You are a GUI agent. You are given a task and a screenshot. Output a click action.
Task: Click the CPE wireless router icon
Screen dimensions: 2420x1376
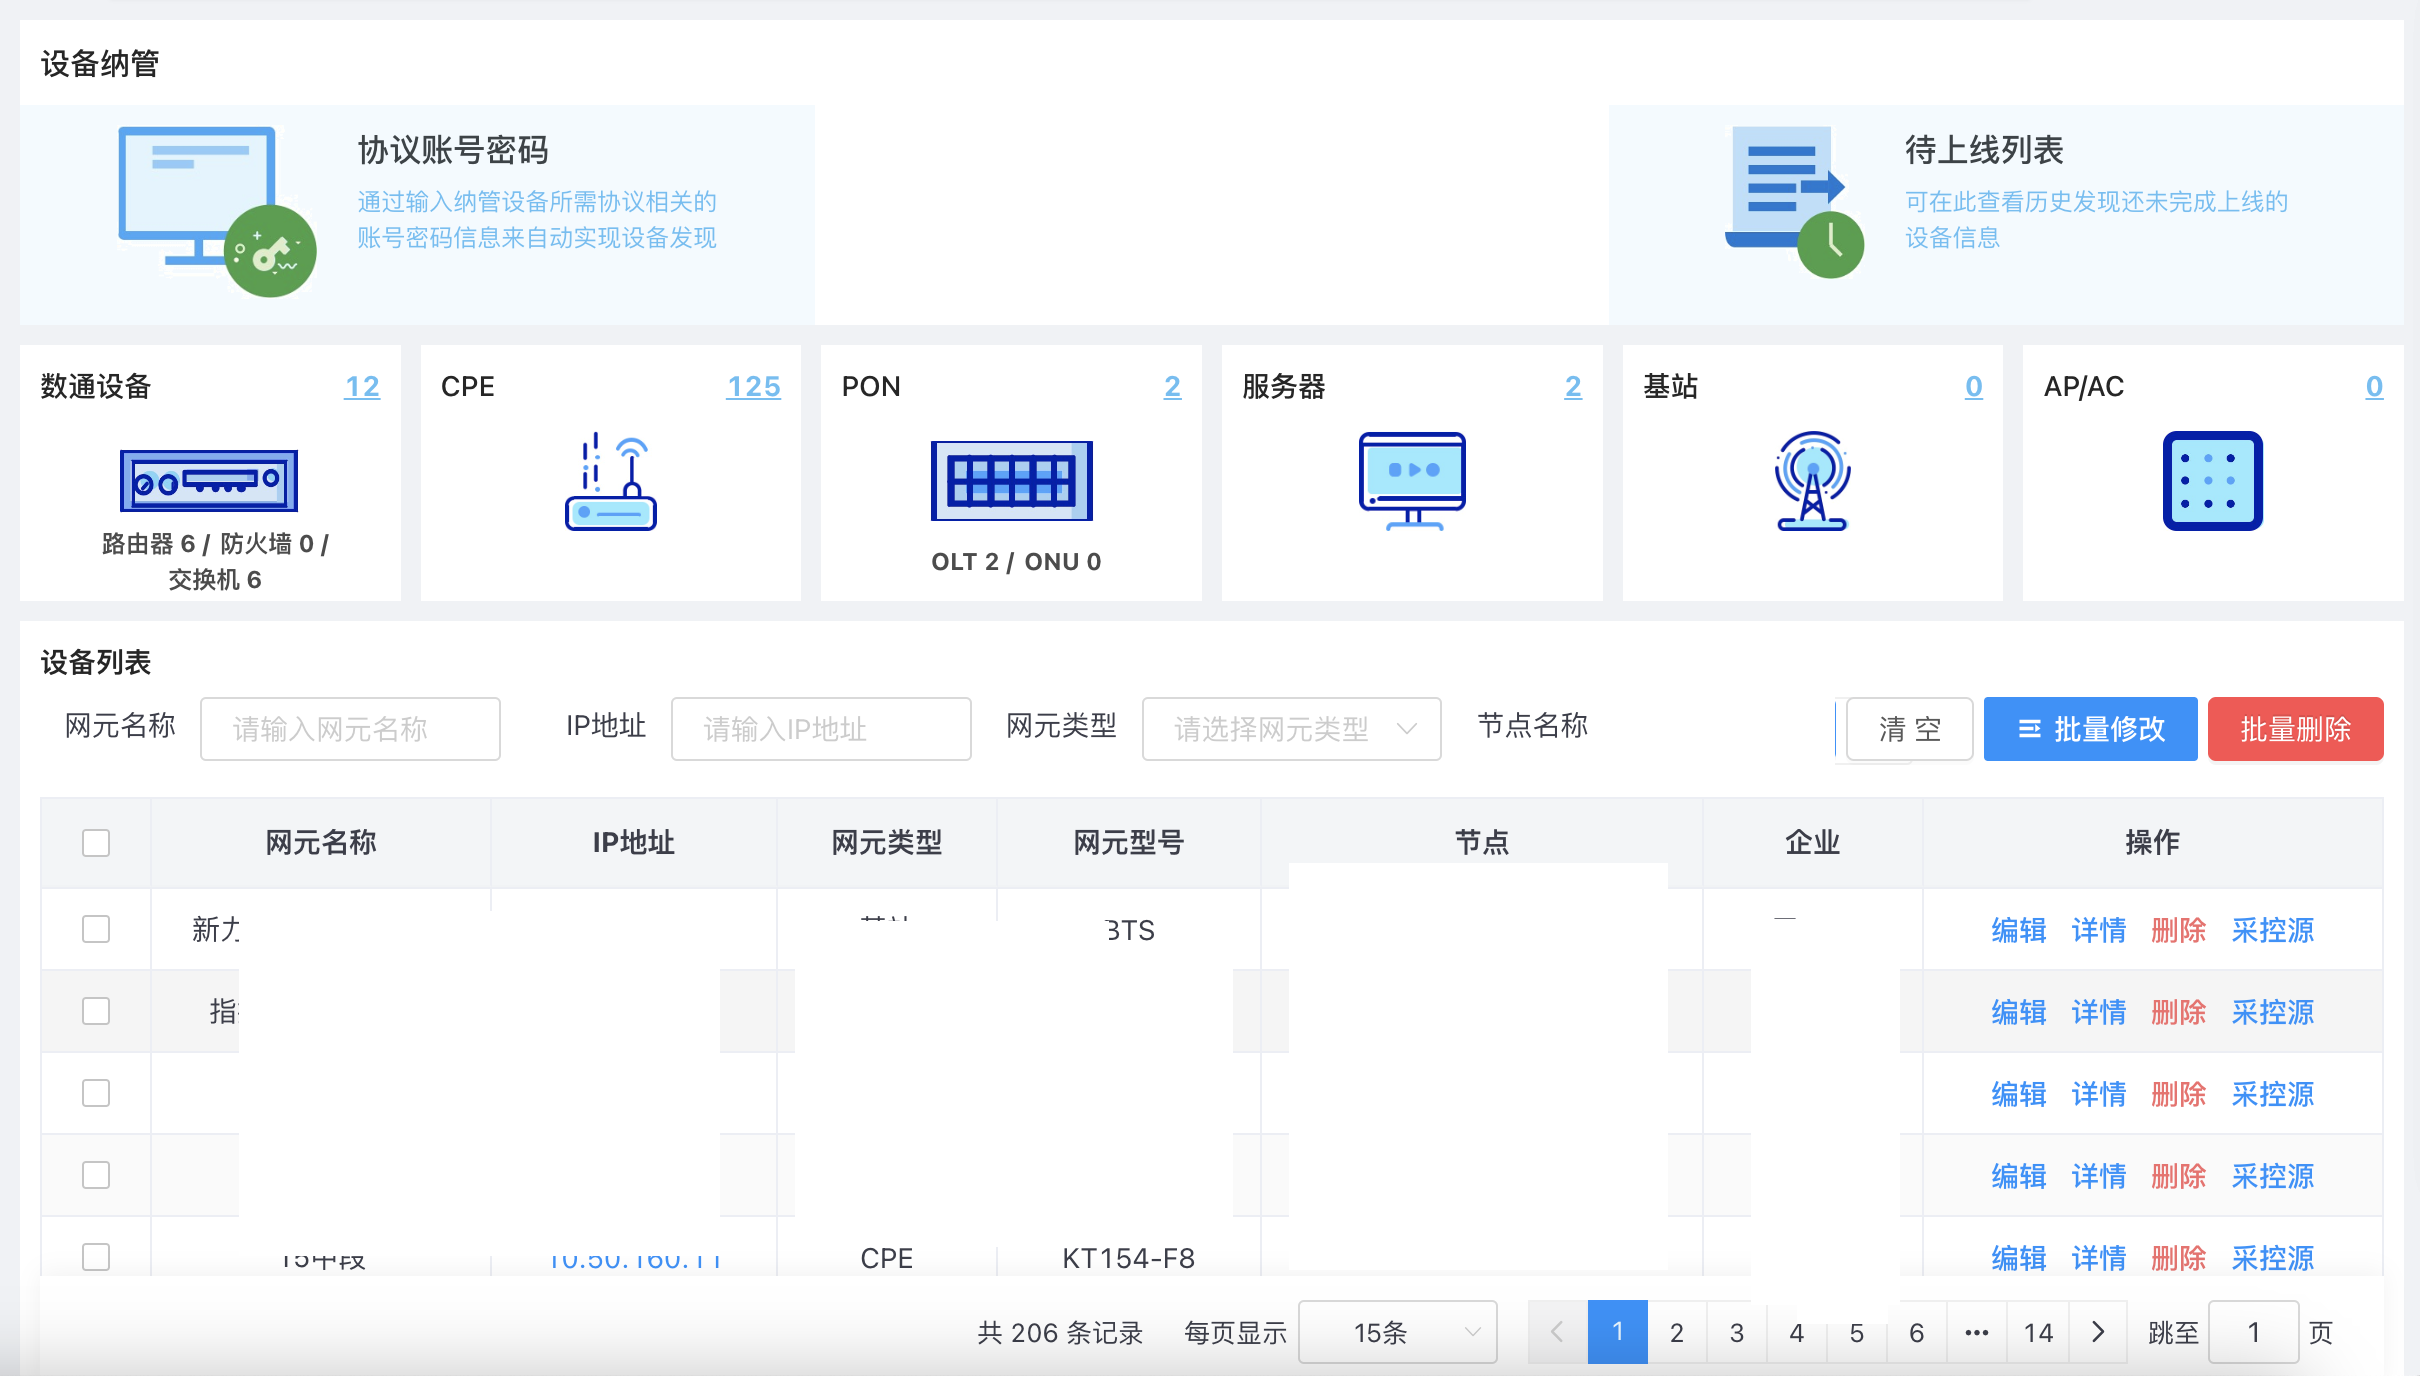click(x=611, y=481)
